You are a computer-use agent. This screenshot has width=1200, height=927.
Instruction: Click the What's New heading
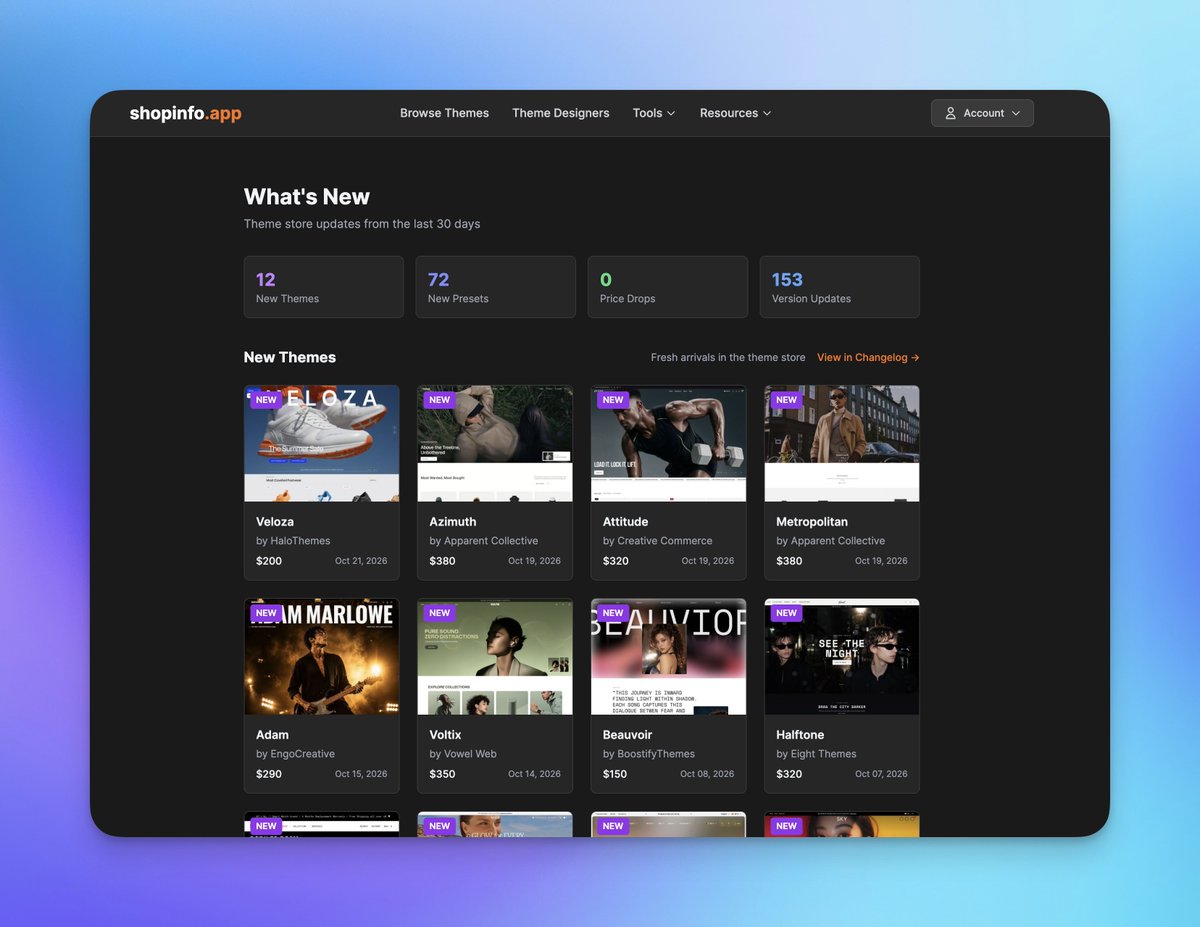pyautogui.click(x=307, y=197)
